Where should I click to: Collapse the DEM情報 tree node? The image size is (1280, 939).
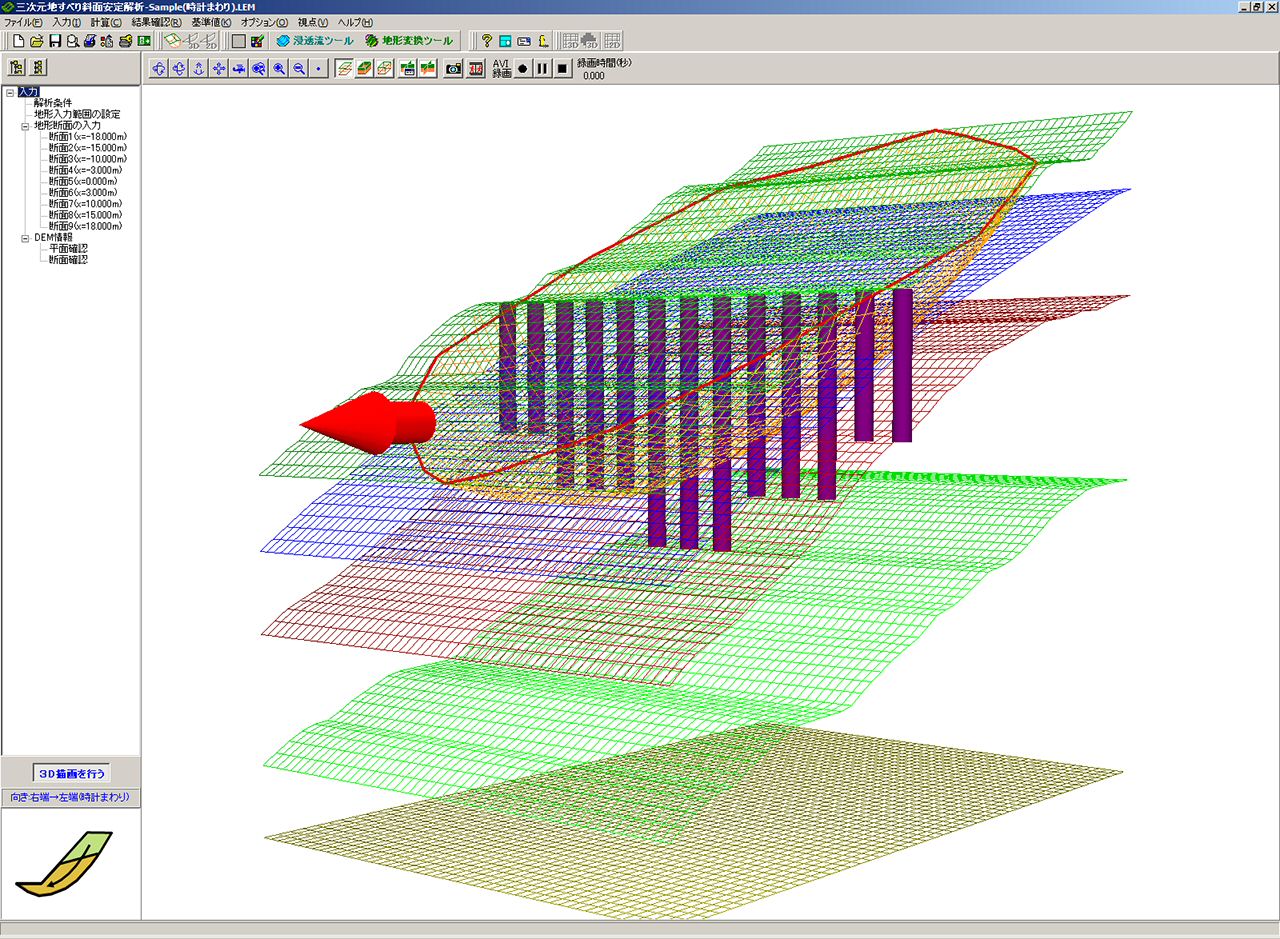click(25, 238)
